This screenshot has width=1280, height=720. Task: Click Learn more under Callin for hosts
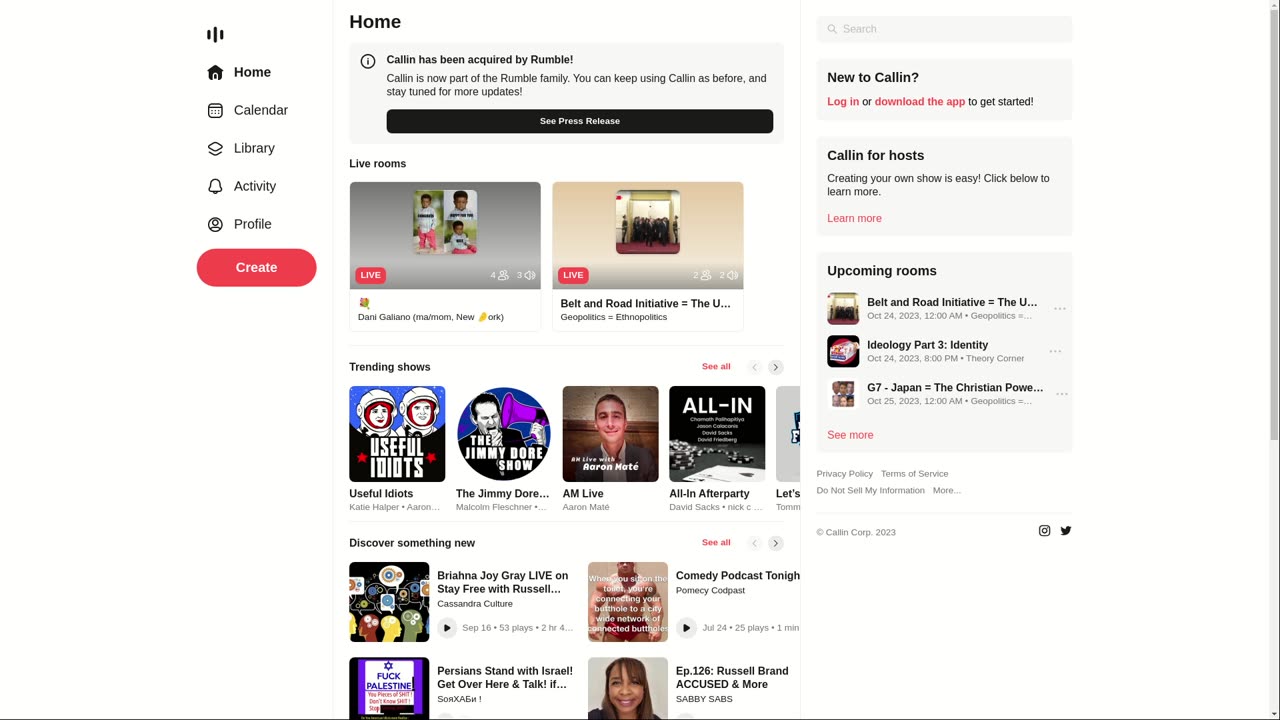[x=854, y=219]
